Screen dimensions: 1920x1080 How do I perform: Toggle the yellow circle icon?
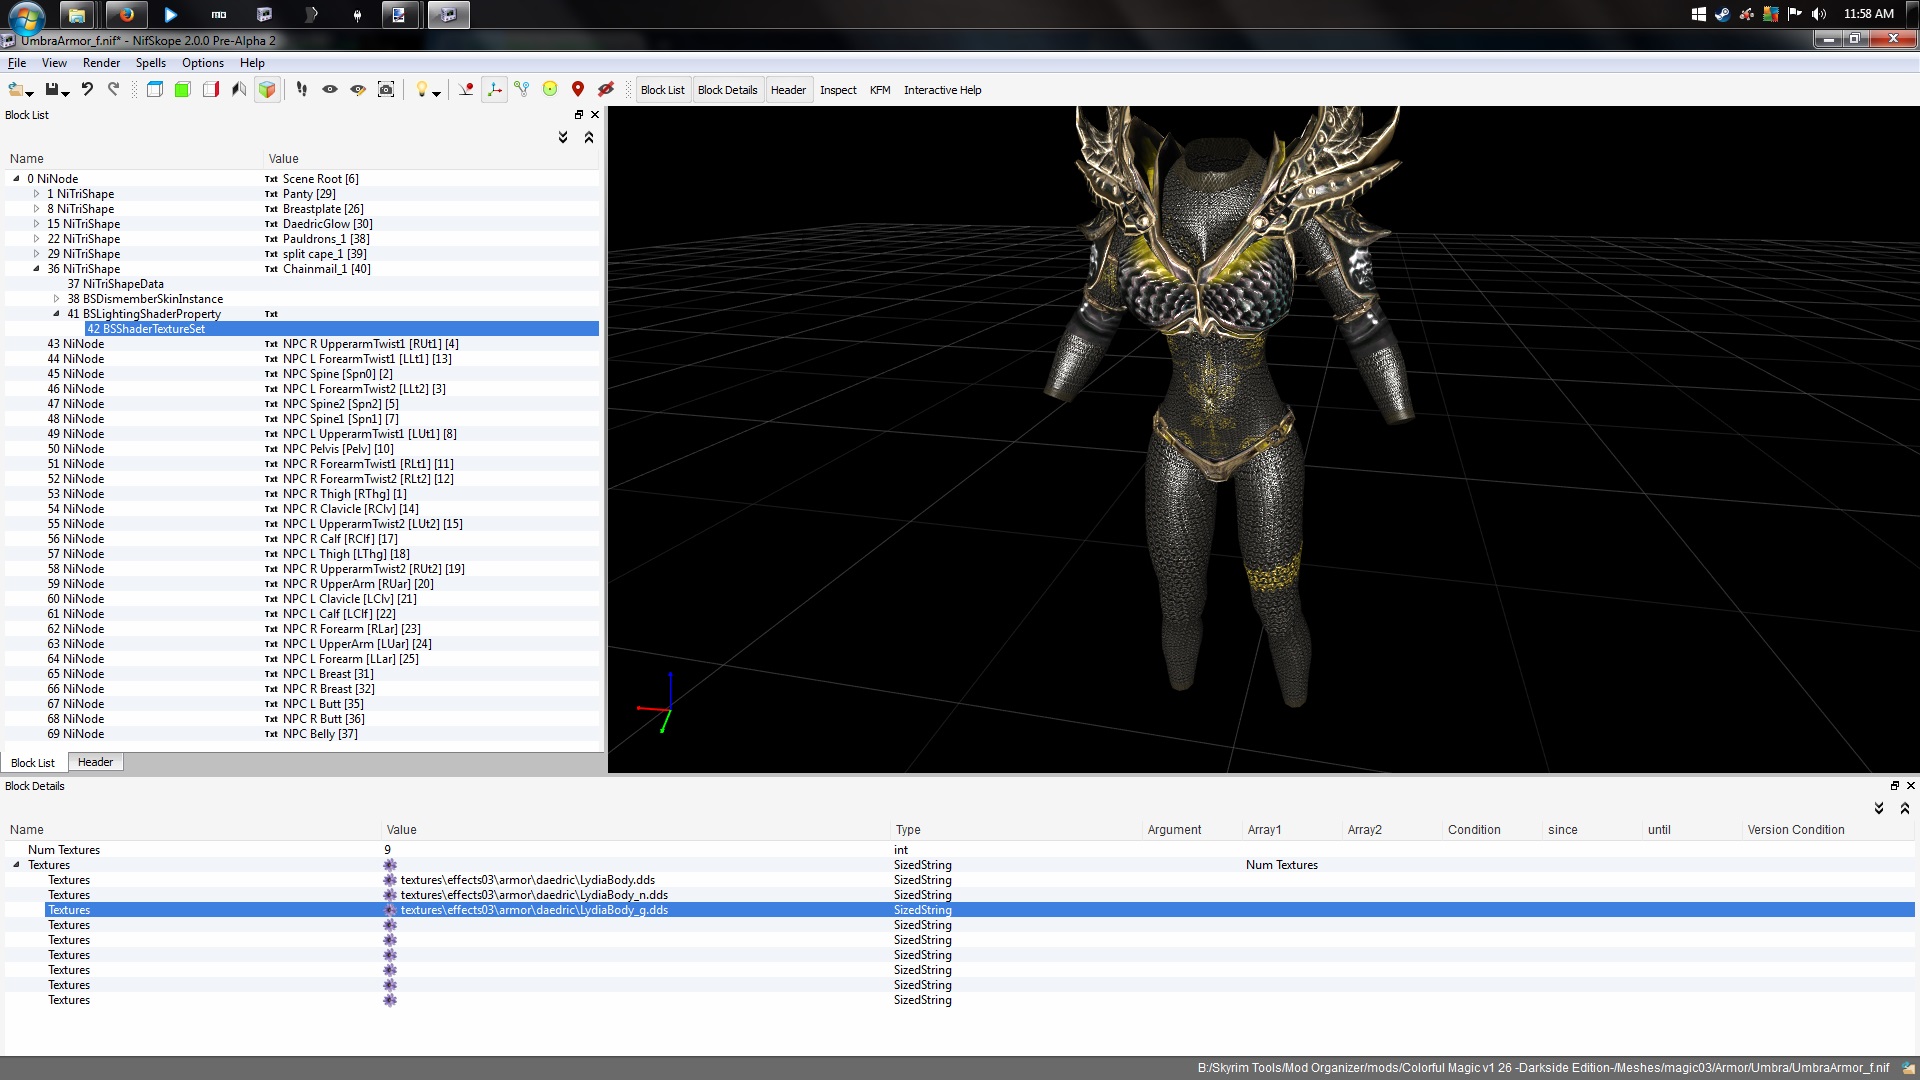point(550,90)
